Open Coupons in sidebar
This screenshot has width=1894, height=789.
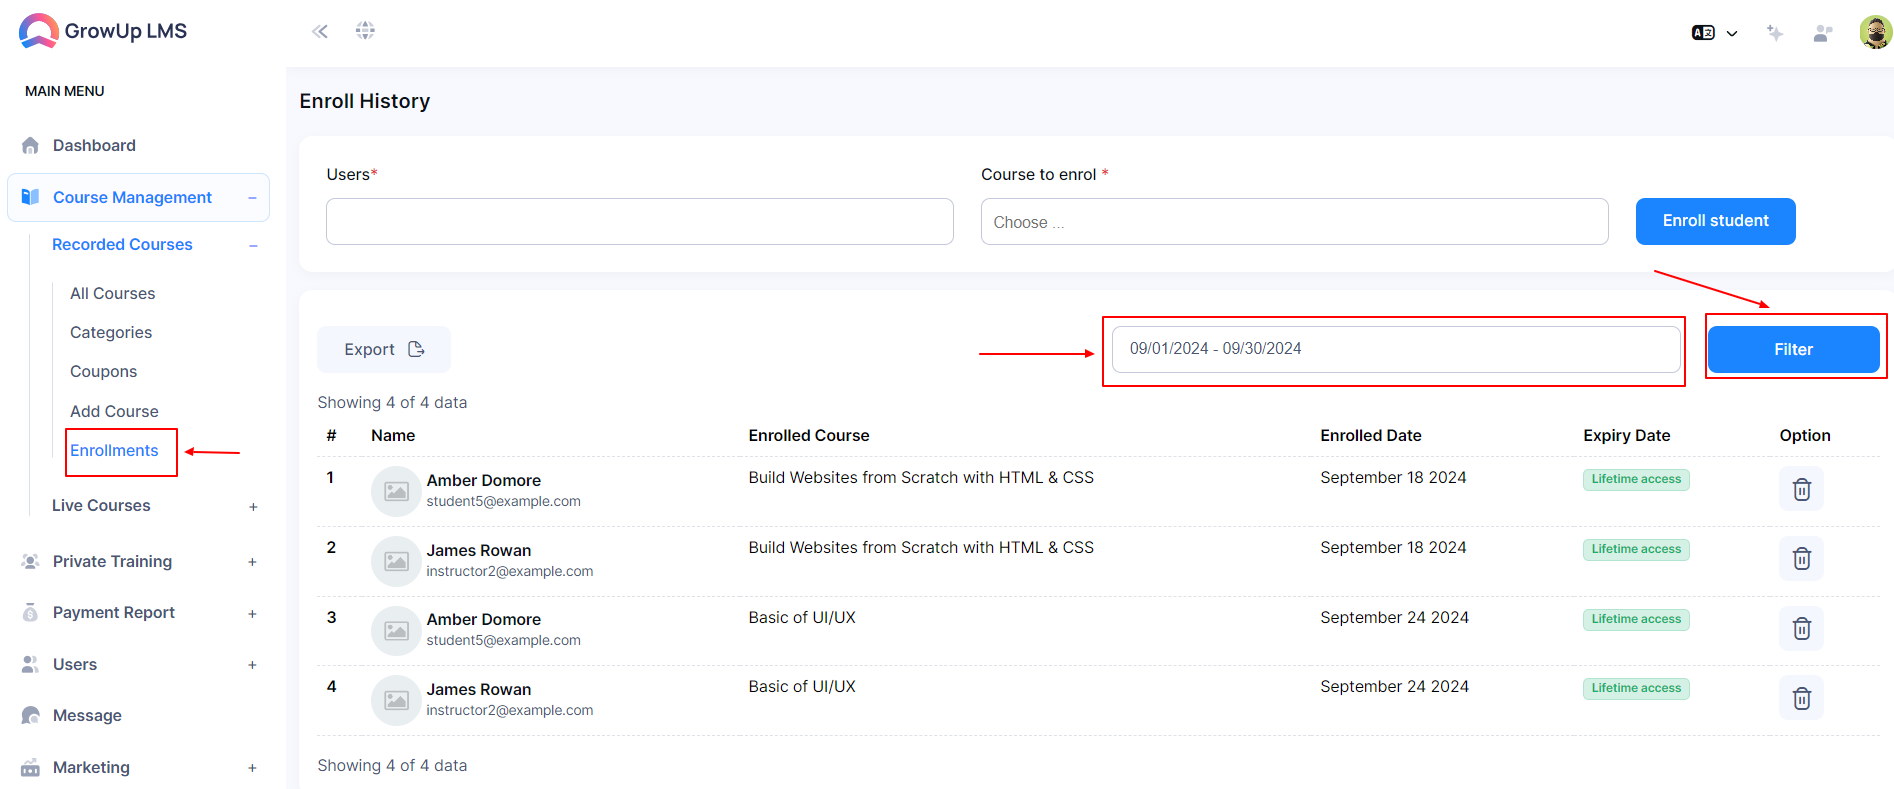[x=104, y=371]
